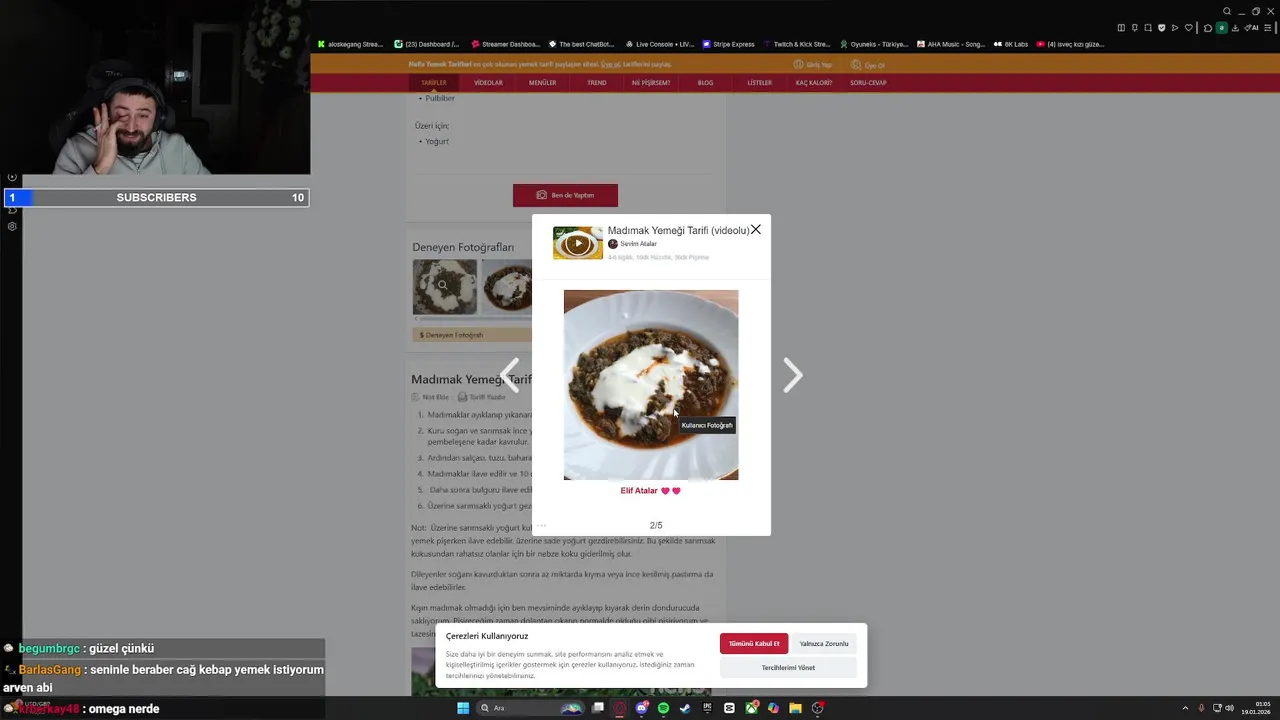Open the TREND menu tab
The height and width of the screenshot is (720, 1280).
[597, 83]
